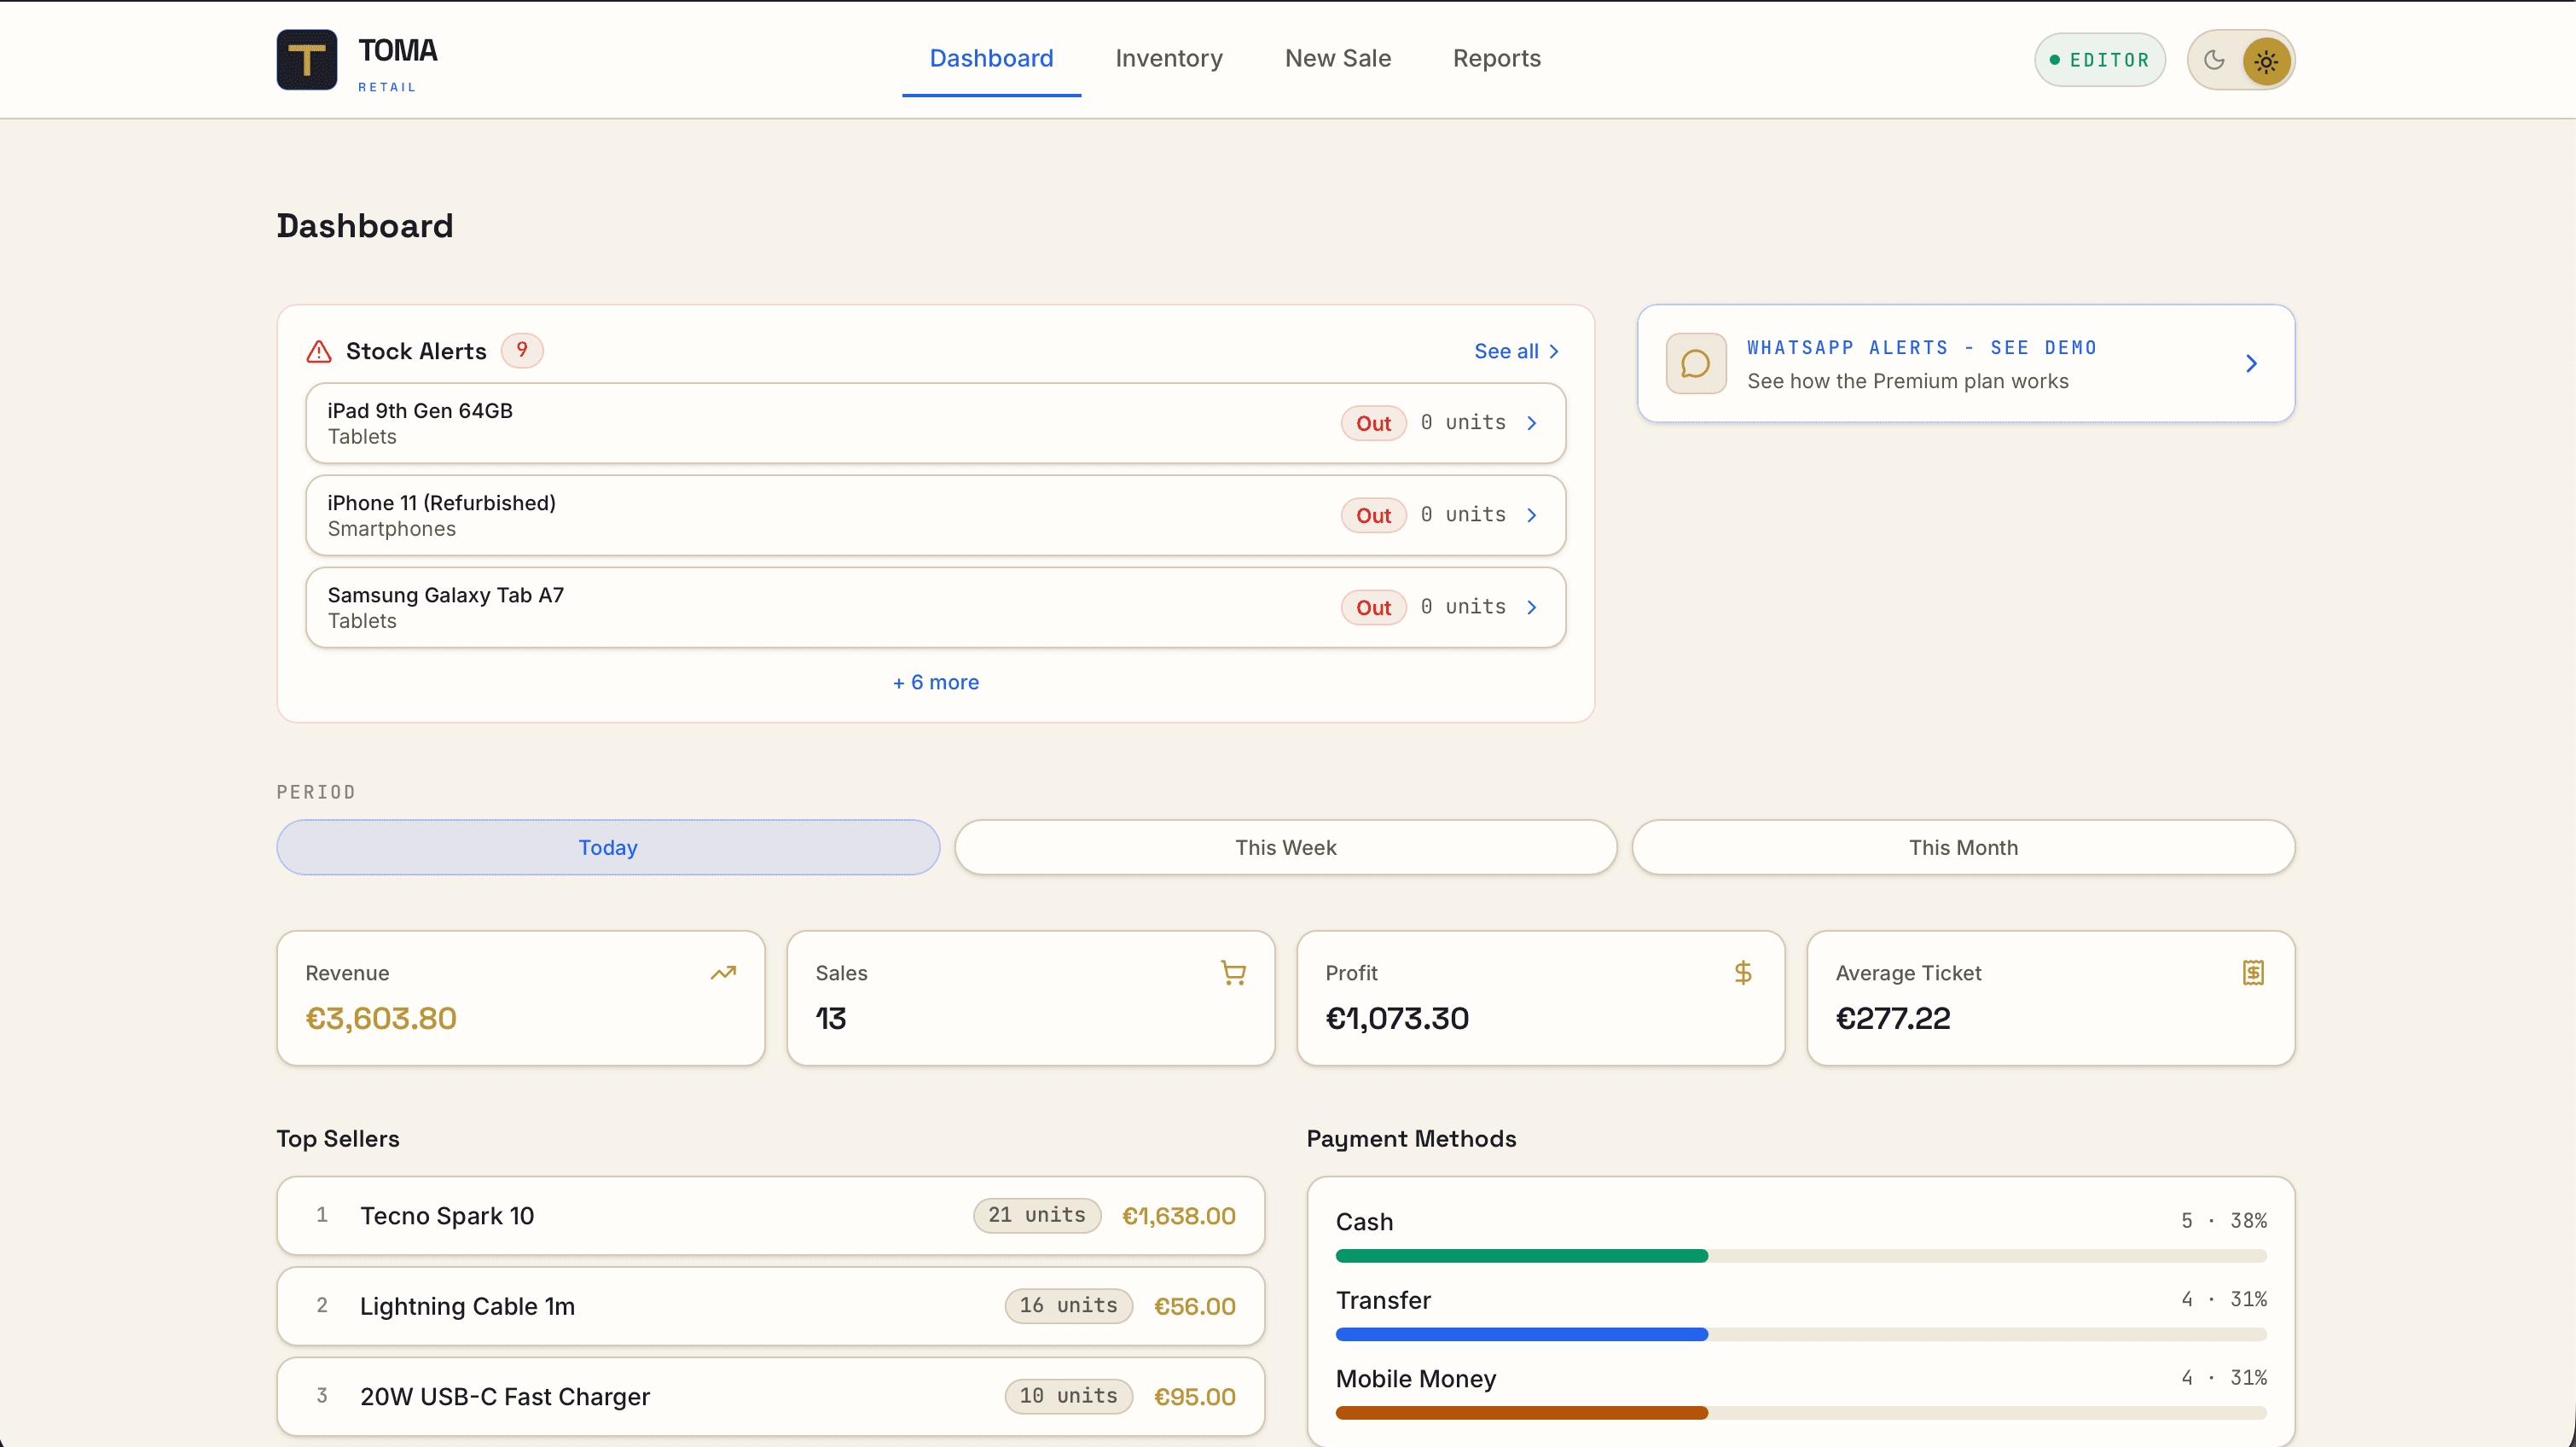Click the EDITOR role badge
This screenshot has height=1447, width=2576.
[2100, 60]
